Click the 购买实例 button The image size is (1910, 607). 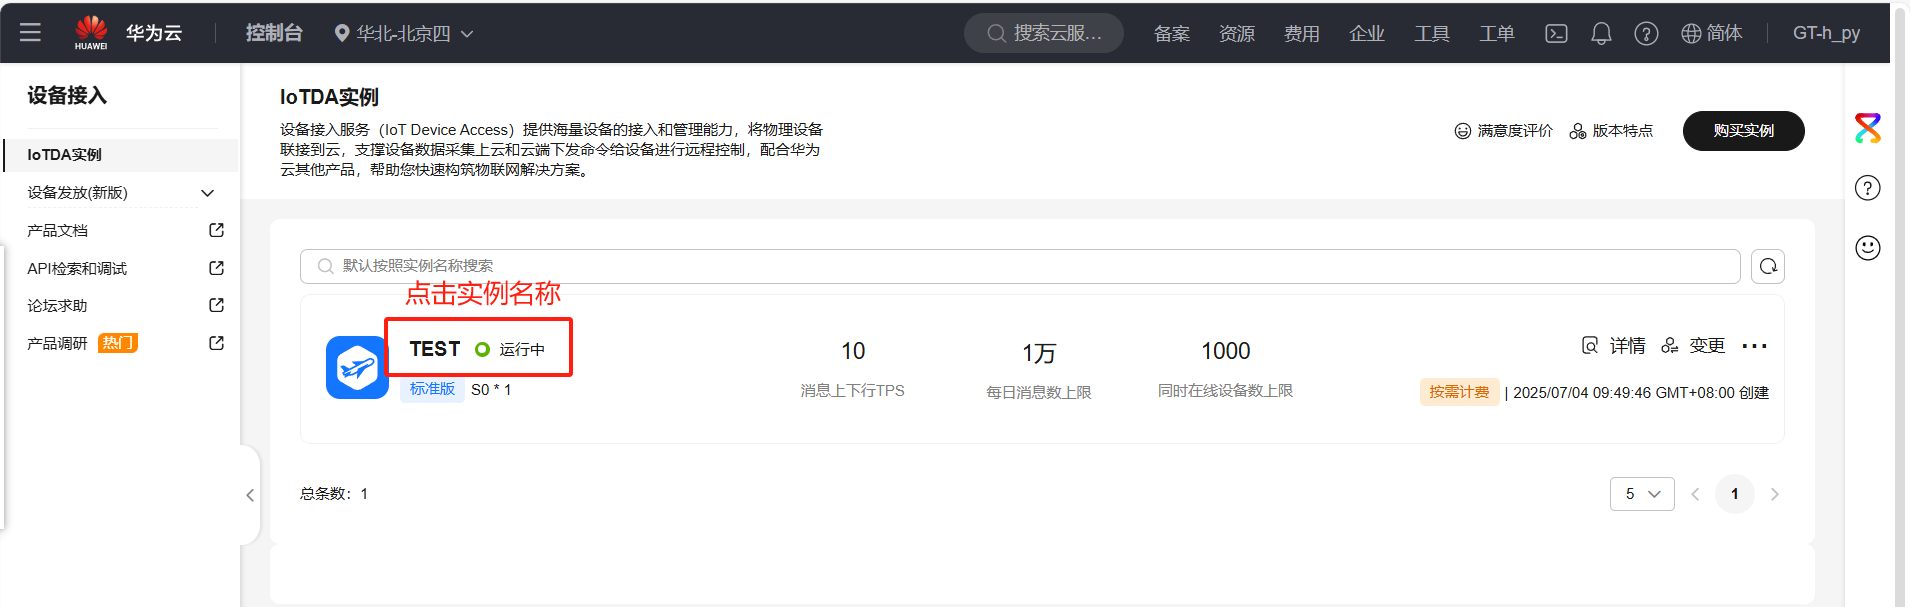[x=1743, y=131]
